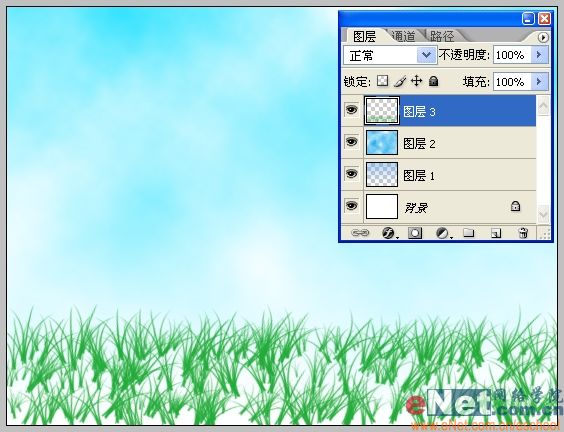This screenshot has height=432, width=564.
Task: Hide 图层 2 via eye icon
Action: tap(351, 141)
